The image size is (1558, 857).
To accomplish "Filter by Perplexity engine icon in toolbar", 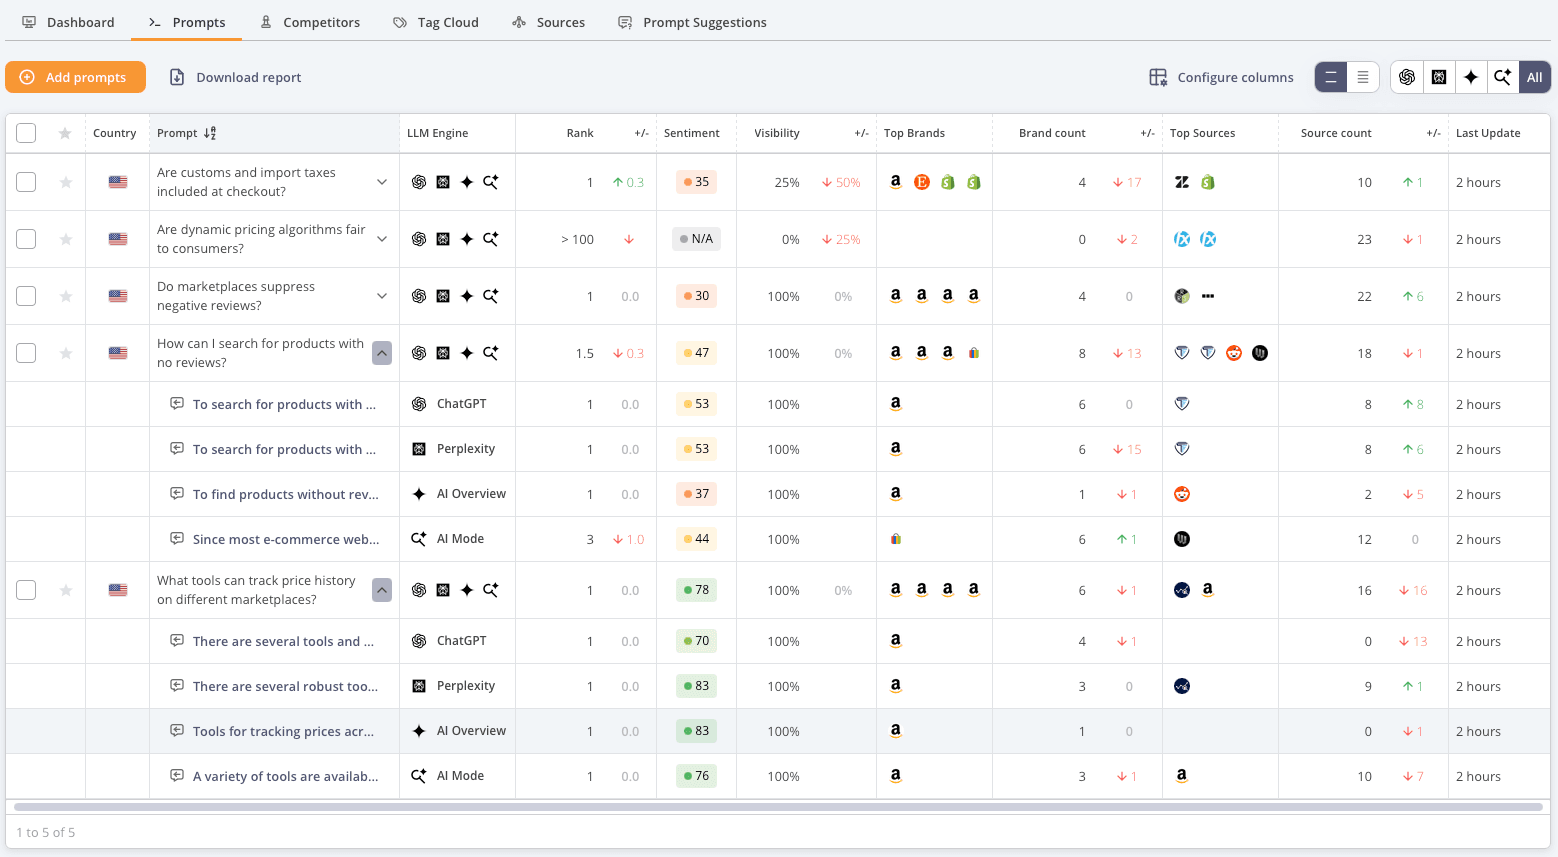I will (x=1439, y=77).
